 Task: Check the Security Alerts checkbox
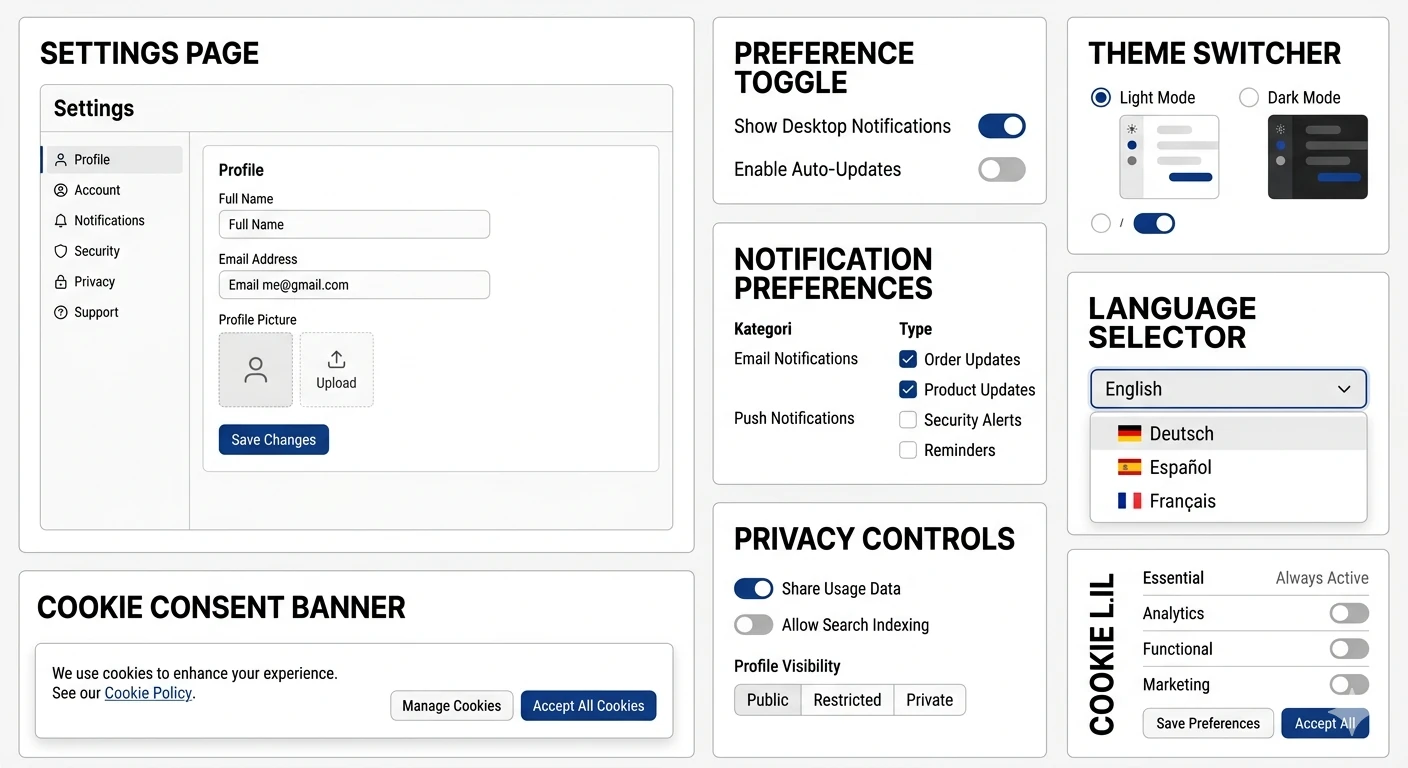[908, 420]
